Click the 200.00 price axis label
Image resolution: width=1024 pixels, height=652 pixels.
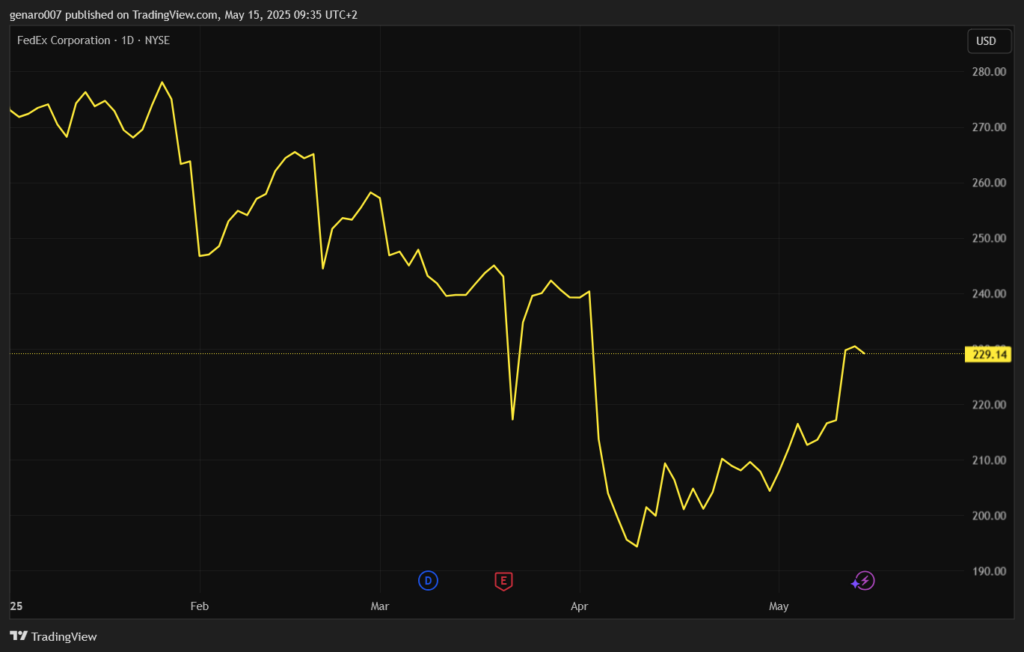986,516
